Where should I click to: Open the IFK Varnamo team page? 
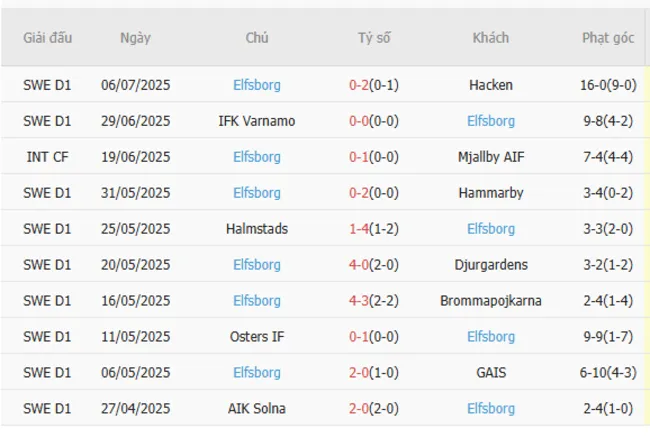coord(256,121)
